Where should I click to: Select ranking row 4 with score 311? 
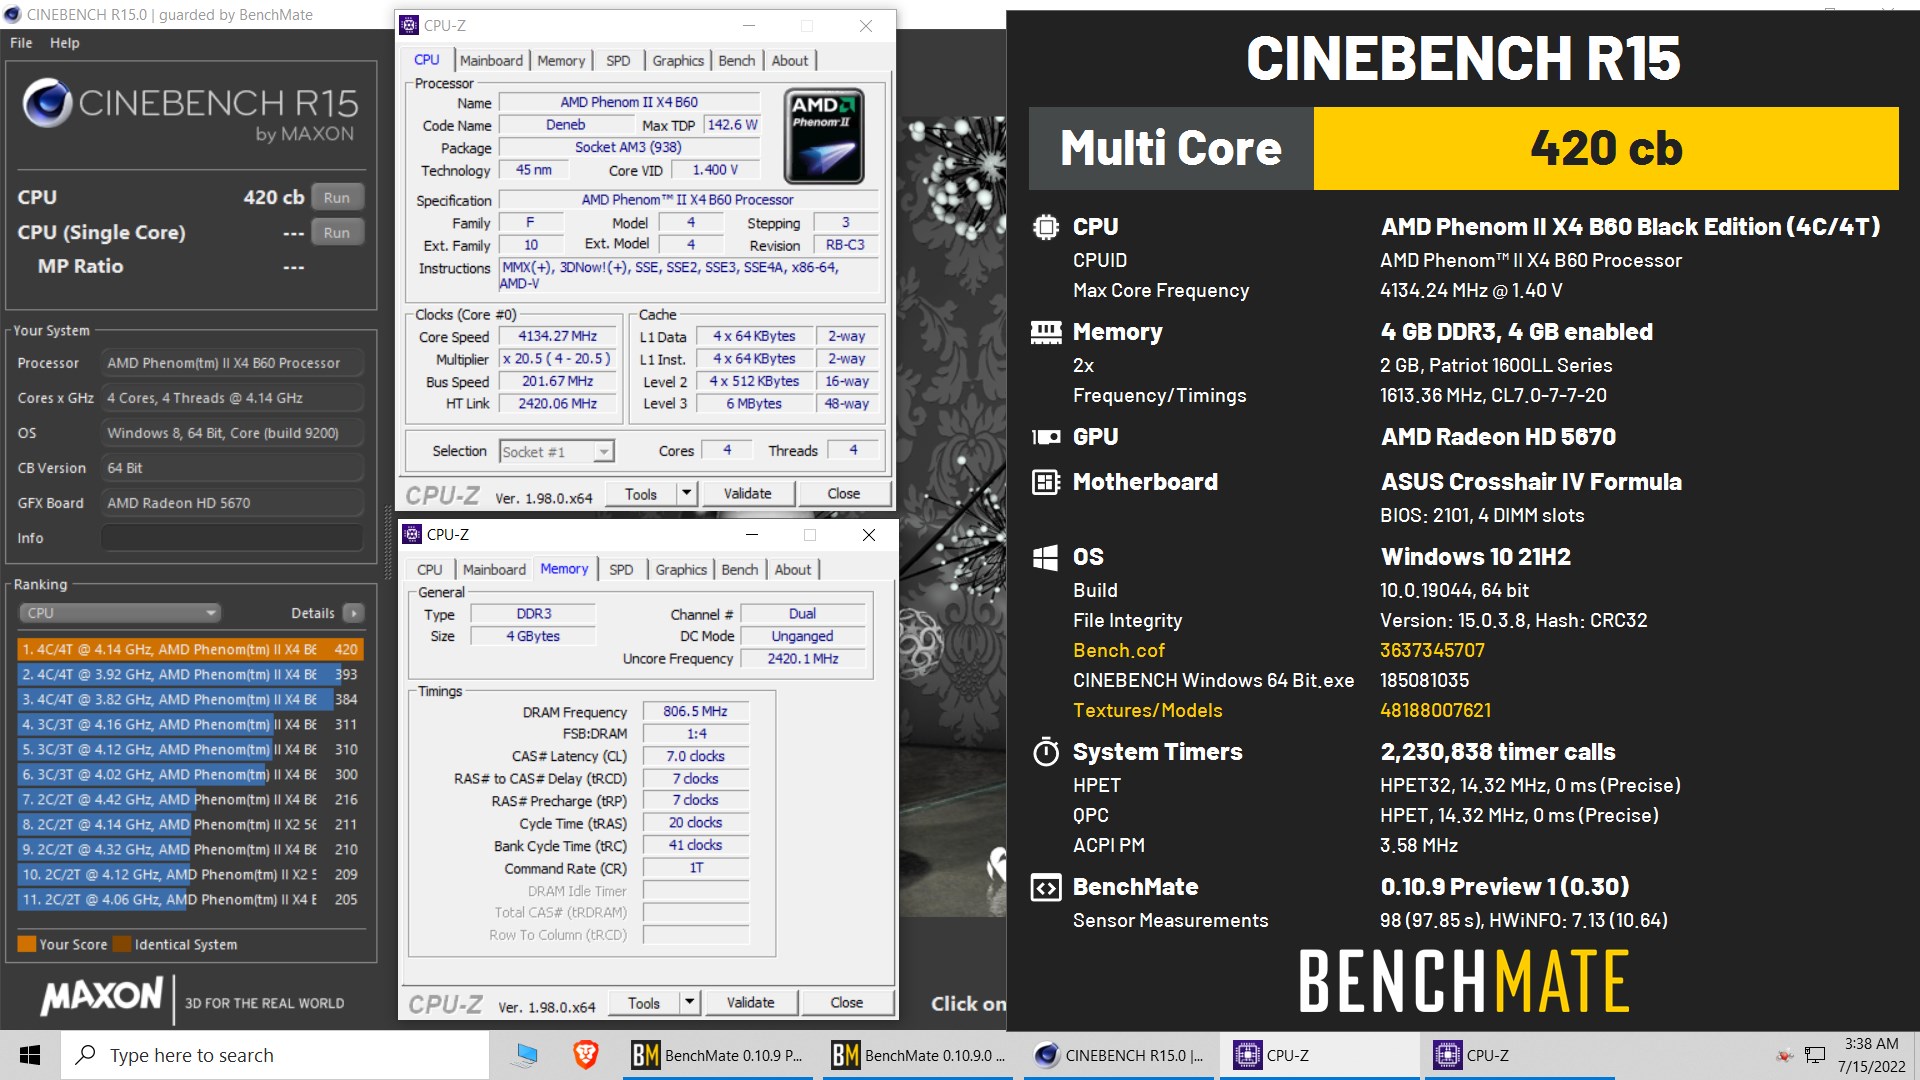pyautogui.click(x=190, y=724)
